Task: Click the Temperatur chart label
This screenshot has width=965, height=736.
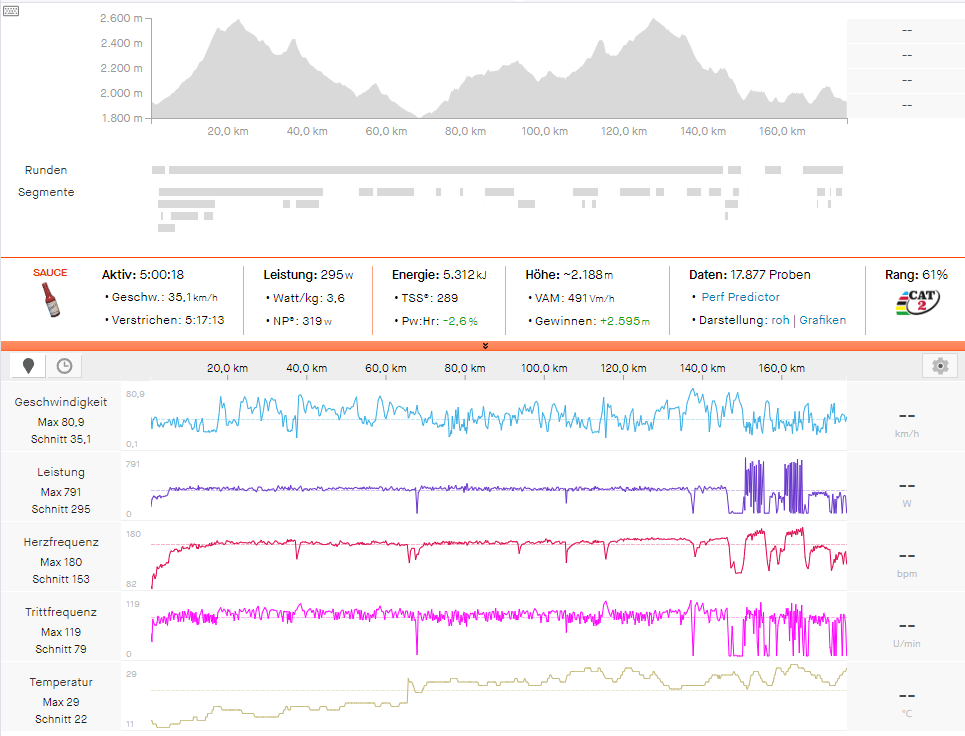Action: (x=61, y=682)
